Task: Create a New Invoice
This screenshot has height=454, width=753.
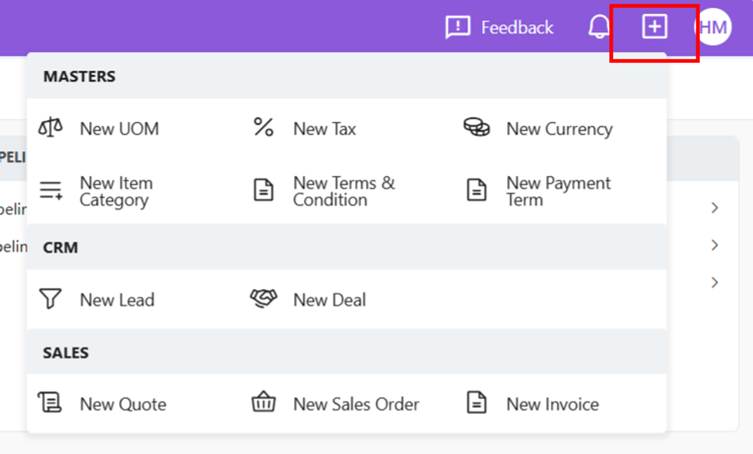Action: point(552,404)
